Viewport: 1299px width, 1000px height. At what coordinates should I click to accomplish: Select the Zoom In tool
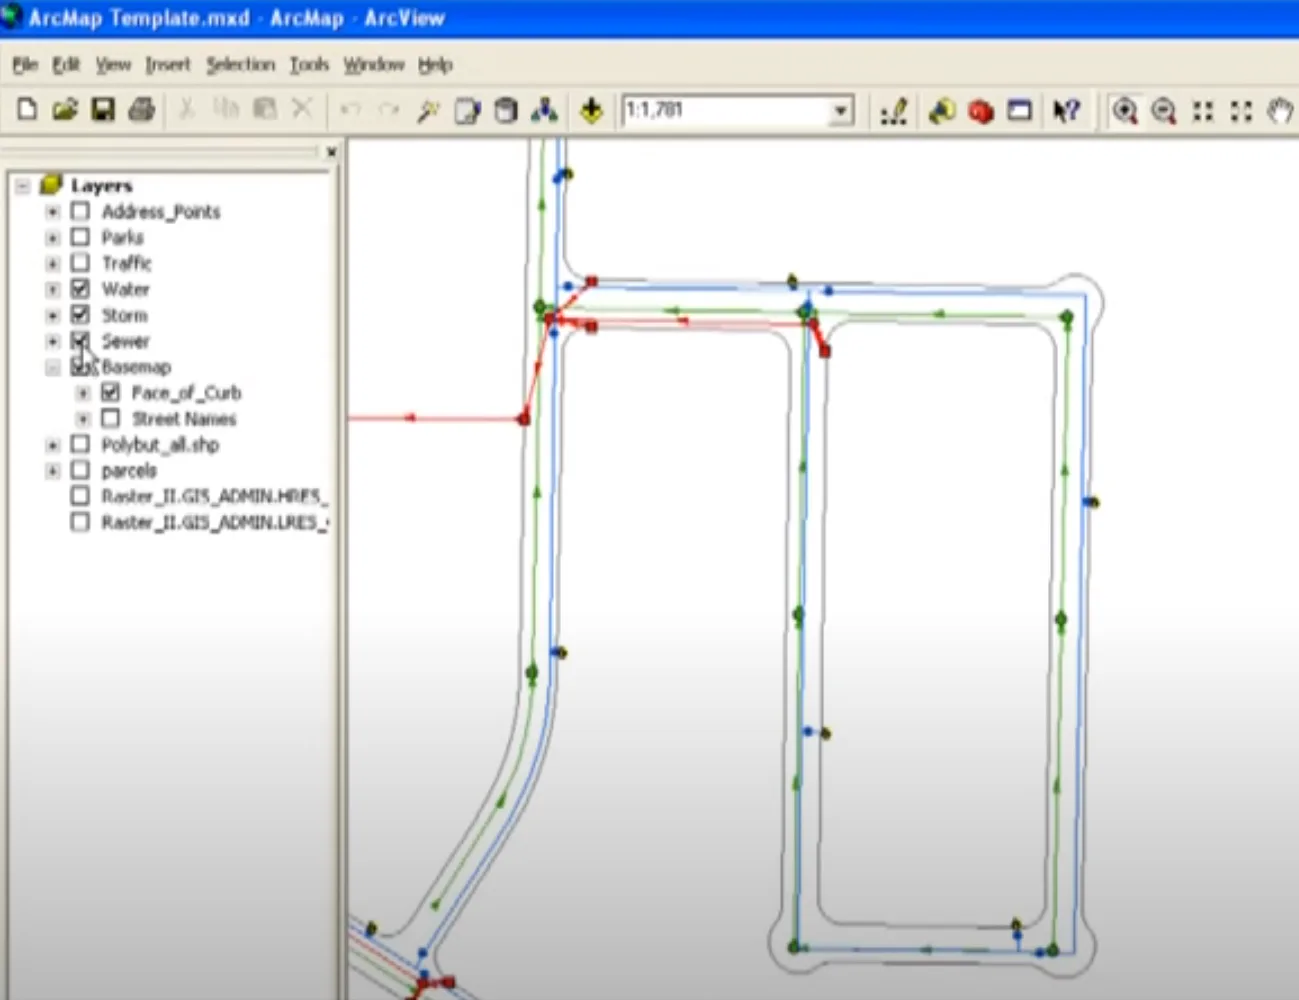[x=1125, y=111]
